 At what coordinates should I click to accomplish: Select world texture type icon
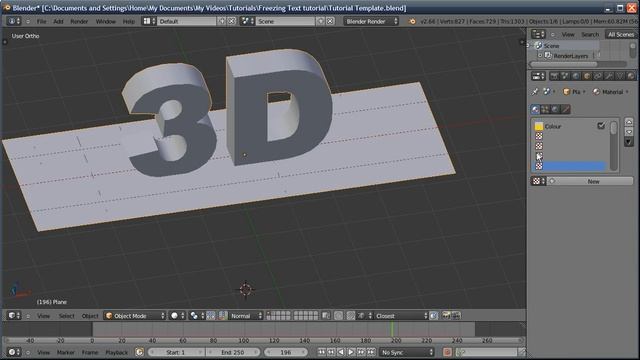(x=555, y=109)
